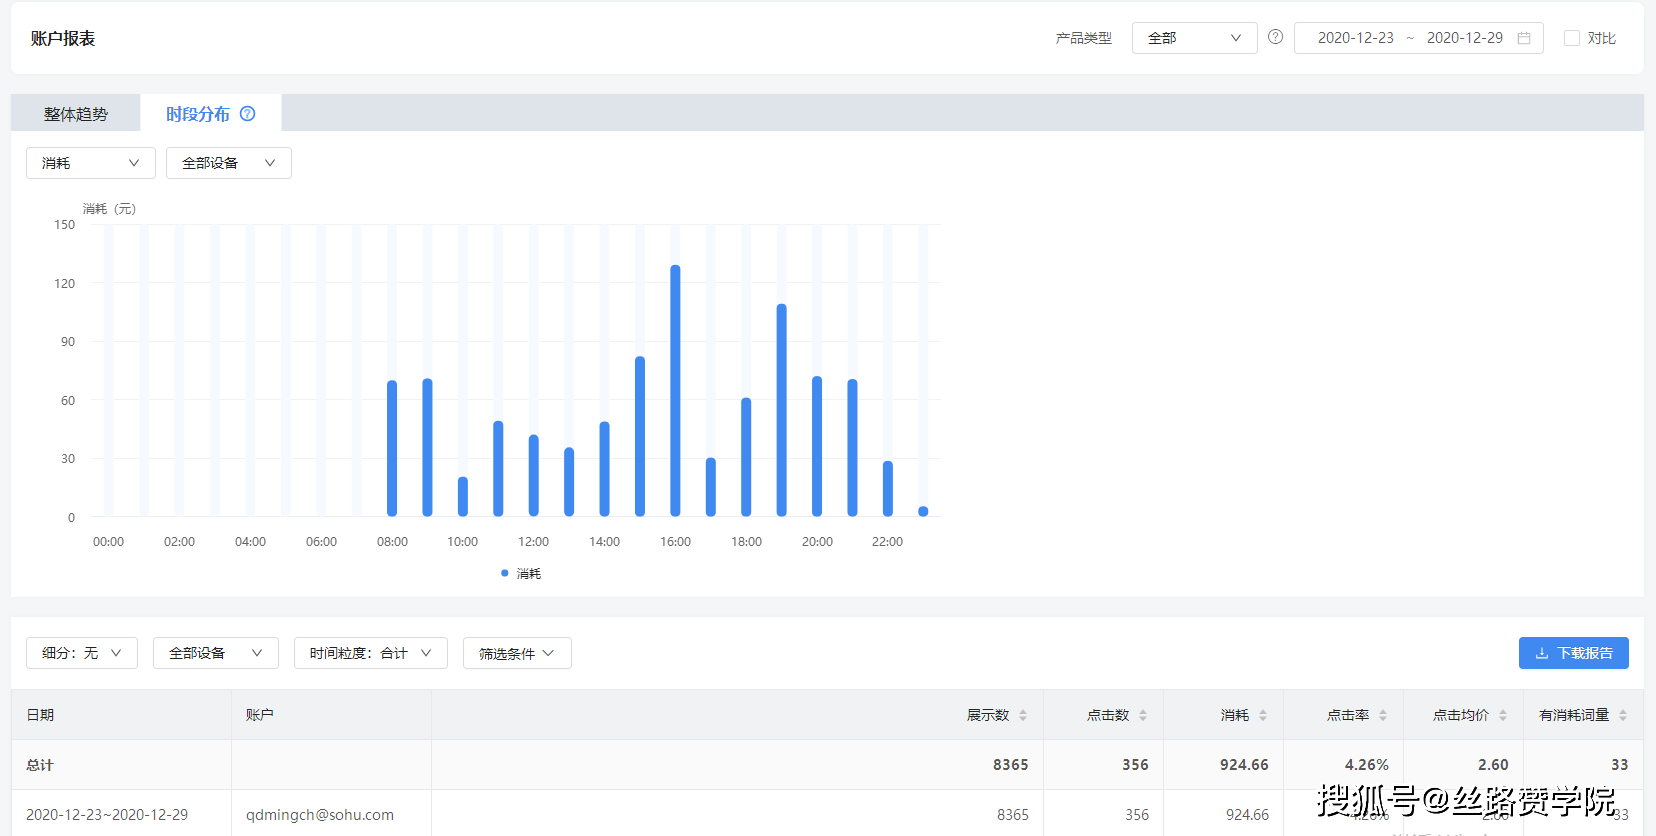Click the 2.60 average price in 总计 row
This screenshot has width=1656, height=836.
[1493, 765]
